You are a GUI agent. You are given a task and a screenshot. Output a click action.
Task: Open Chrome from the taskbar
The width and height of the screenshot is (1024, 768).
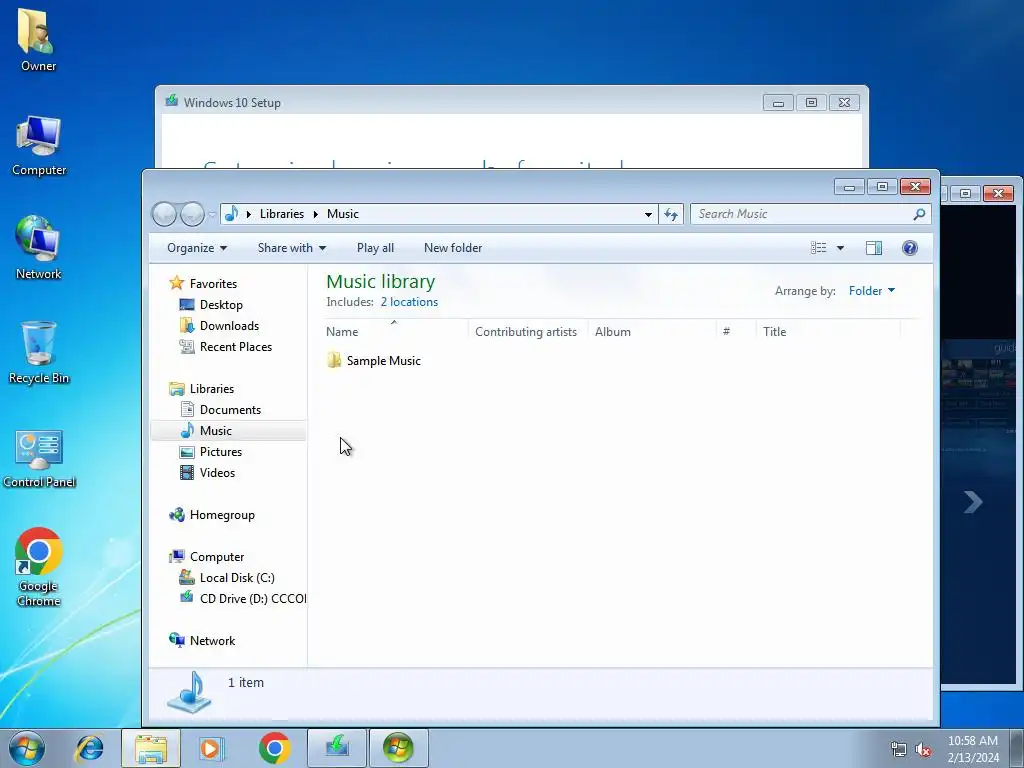(274, 748)
